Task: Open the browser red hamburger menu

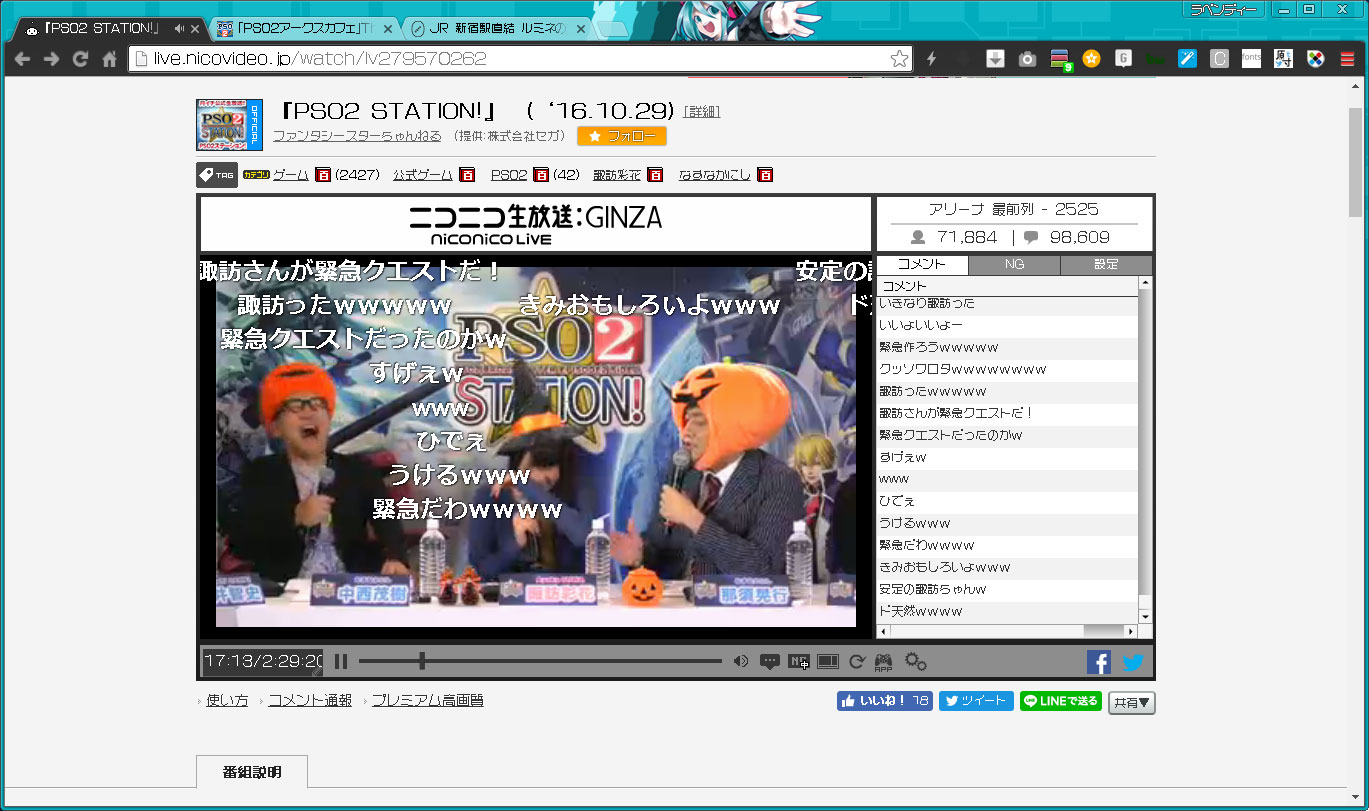Action: tap(1347, 59)
